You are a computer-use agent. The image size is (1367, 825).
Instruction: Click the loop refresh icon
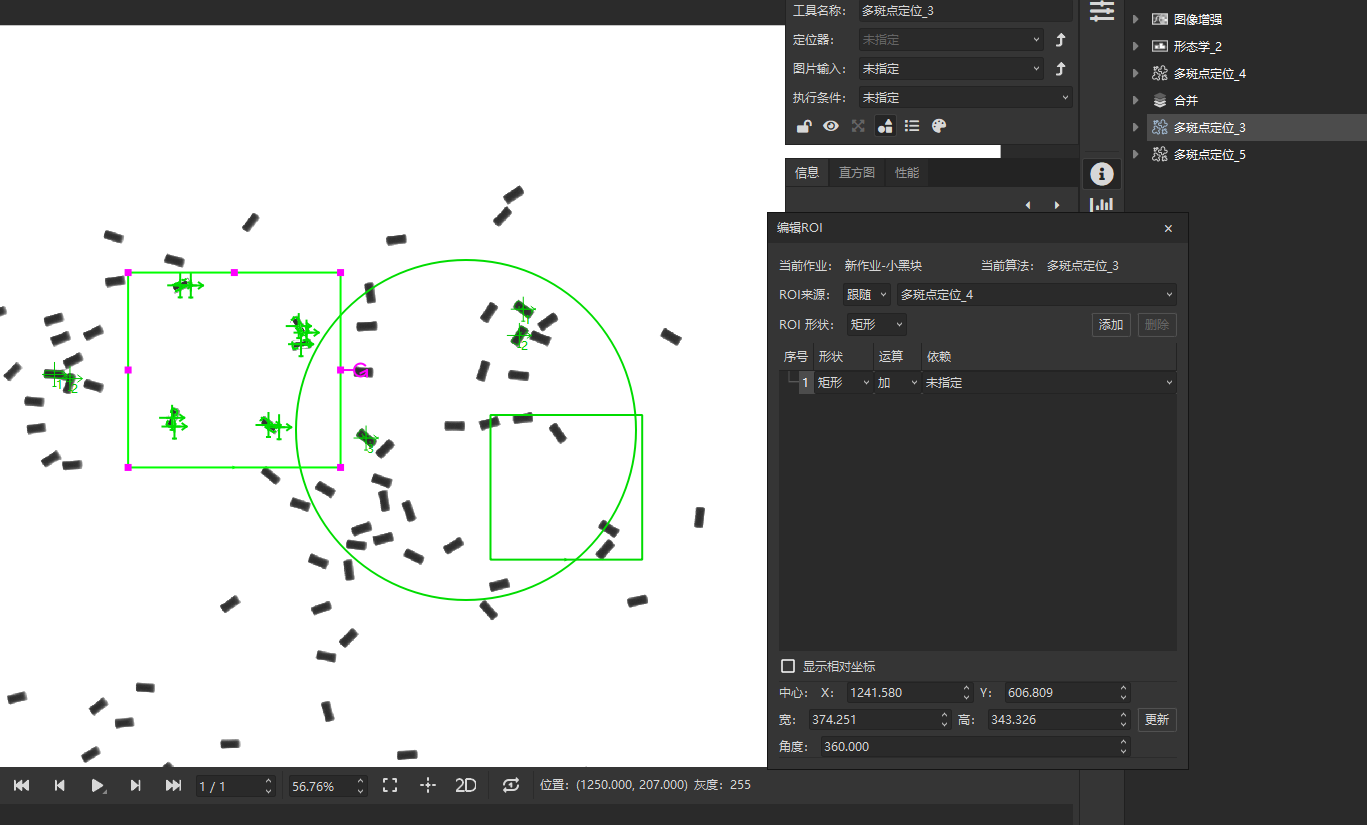coord(511,786)
